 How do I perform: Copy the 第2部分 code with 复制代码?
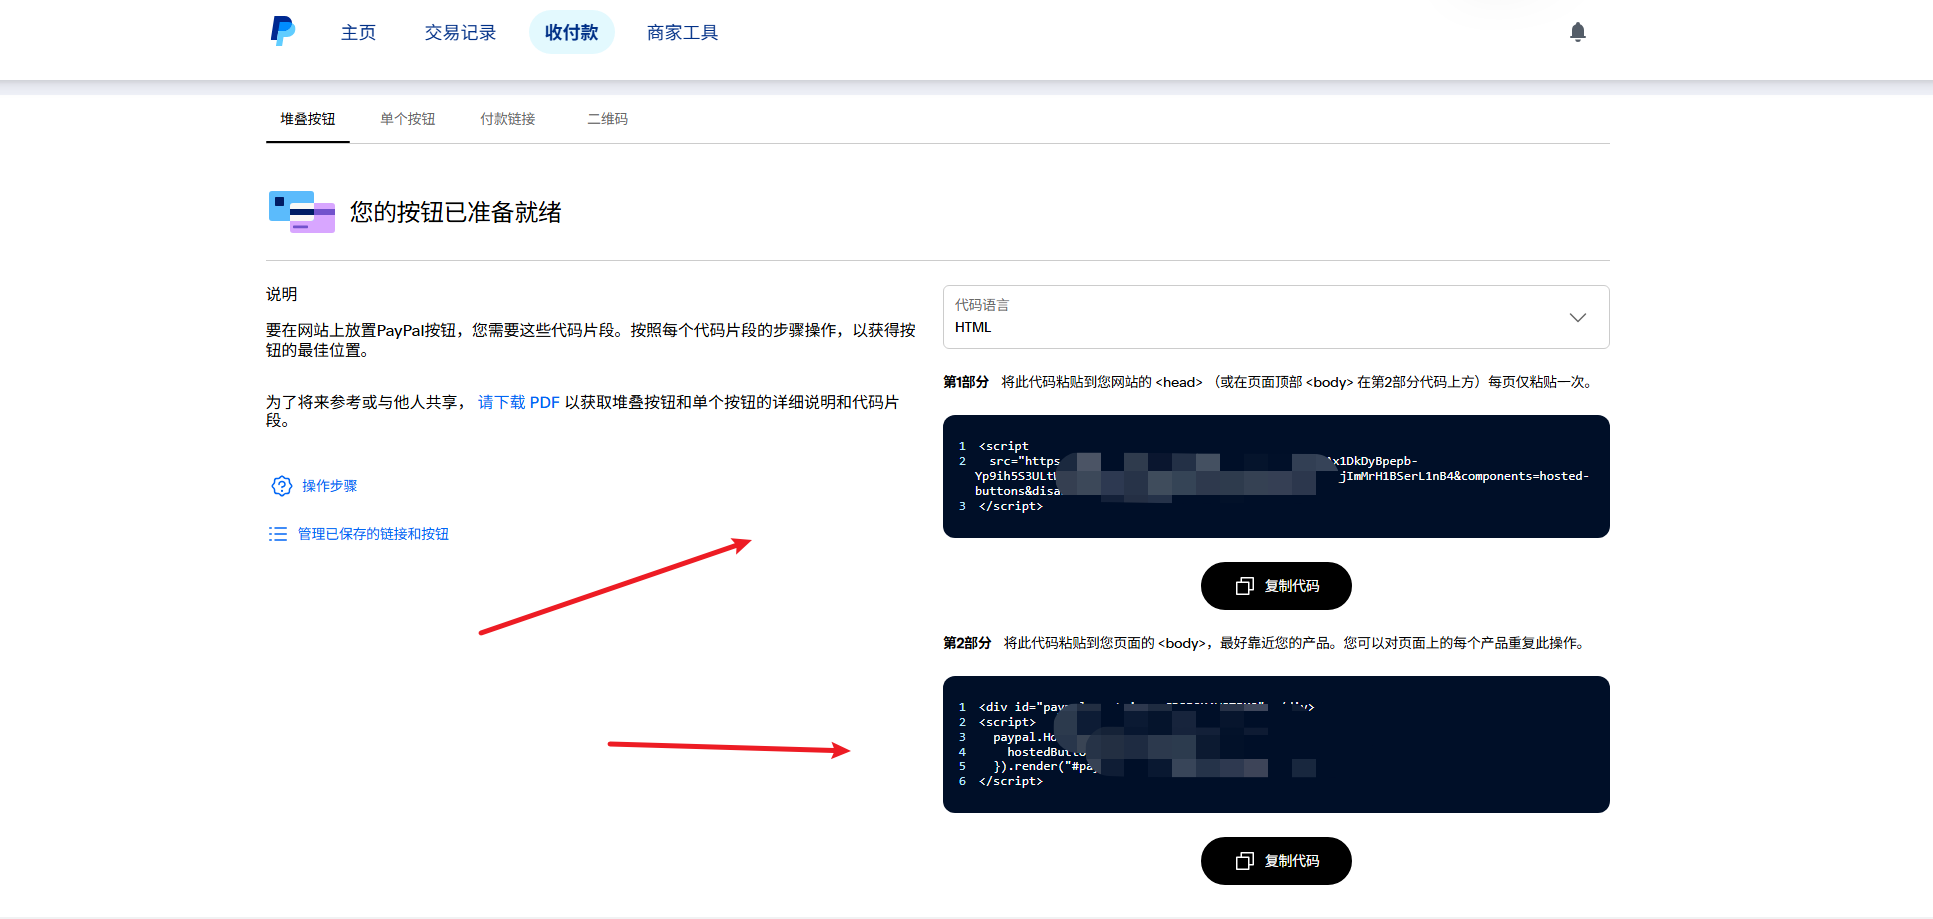(1276, 861)
